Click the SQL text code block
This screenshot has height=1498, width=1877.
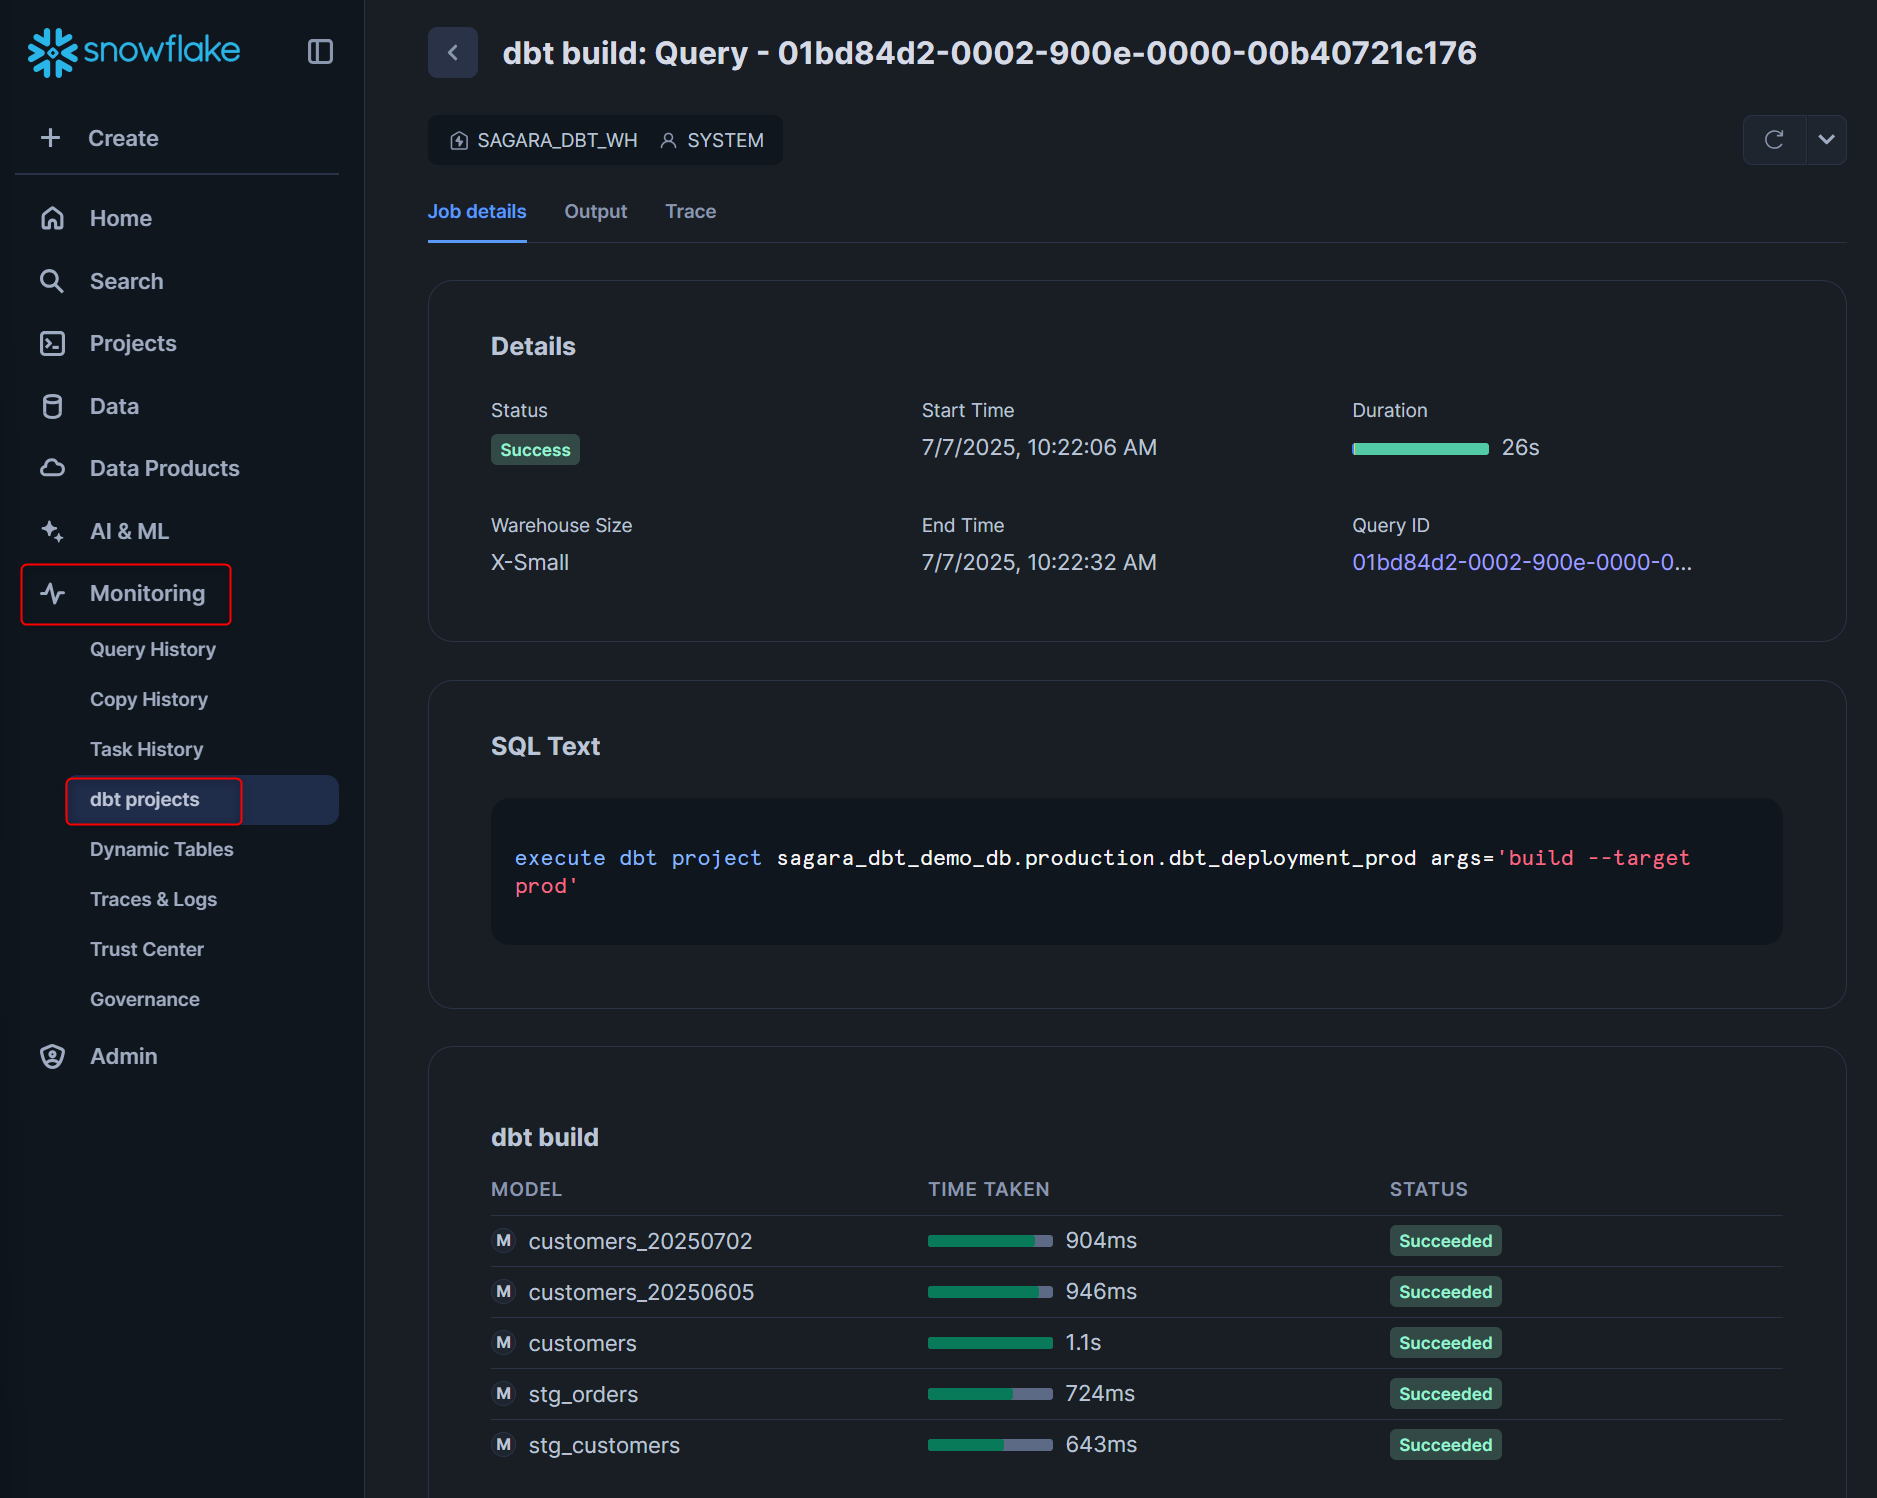[x=1136, y=871]
